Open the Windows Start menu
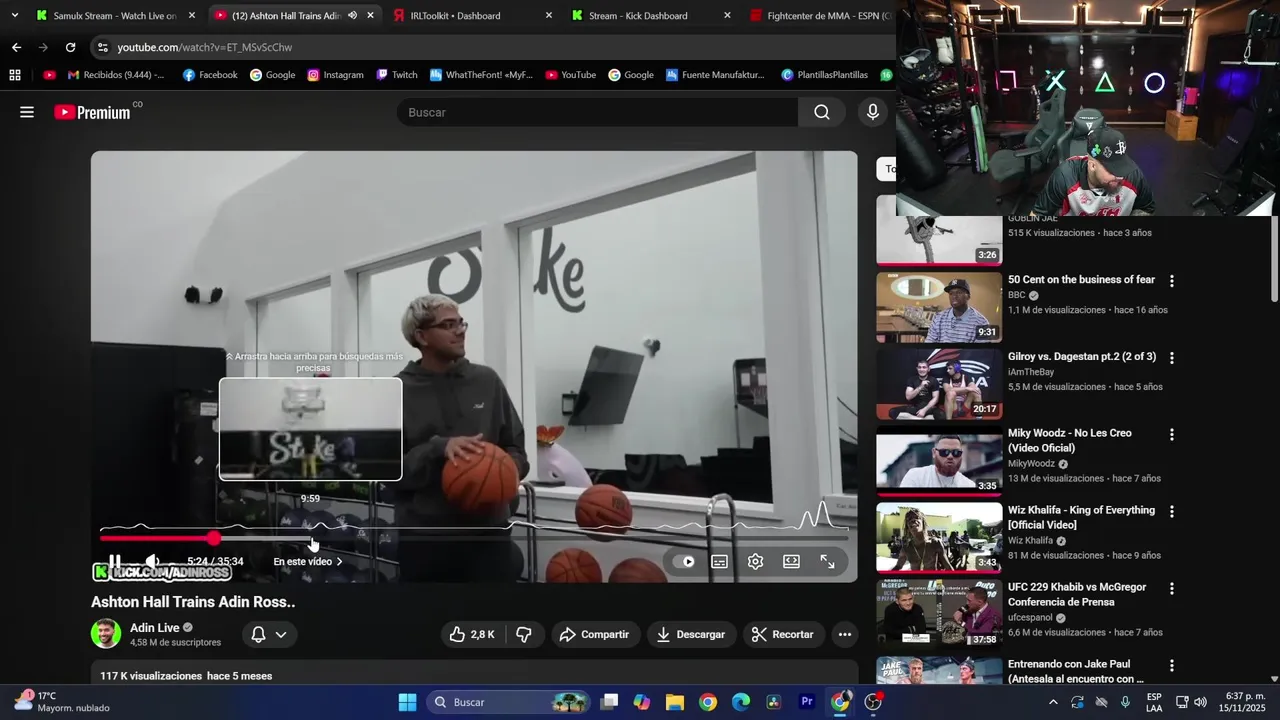Image resolution: width=1280 pixels, height=720 pixels. [407, 702]
